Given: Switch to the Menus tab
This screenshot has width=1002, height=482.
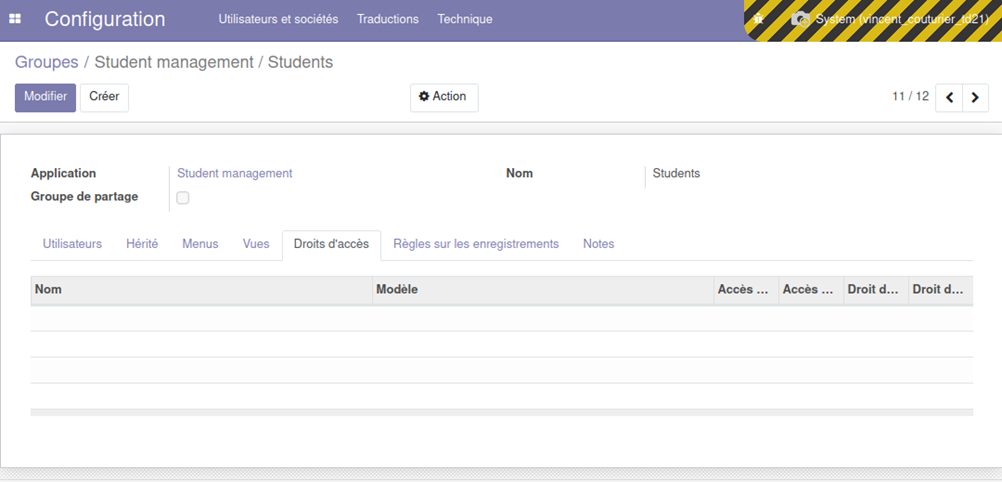Looking at the screenshot, I should [x=200, y=244].
